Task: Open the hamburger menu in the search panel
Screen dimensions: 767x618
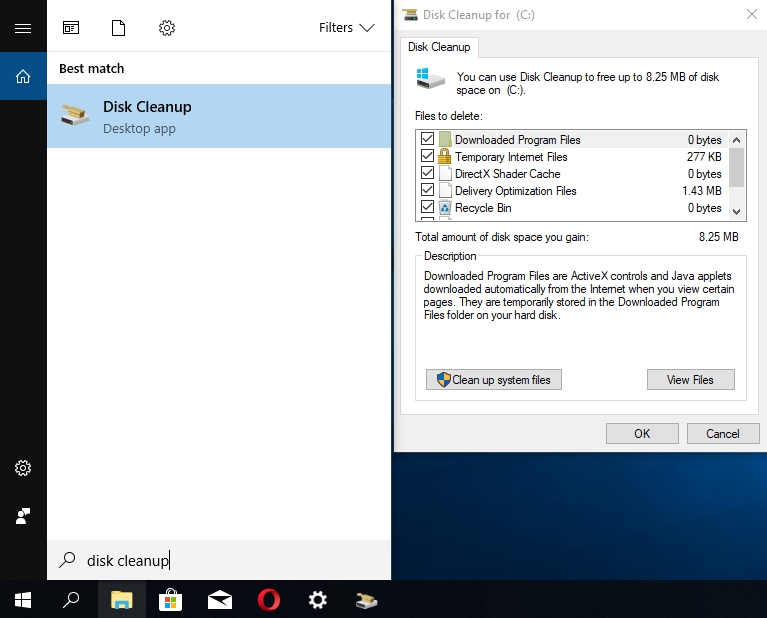Action: tap(23, 28)
